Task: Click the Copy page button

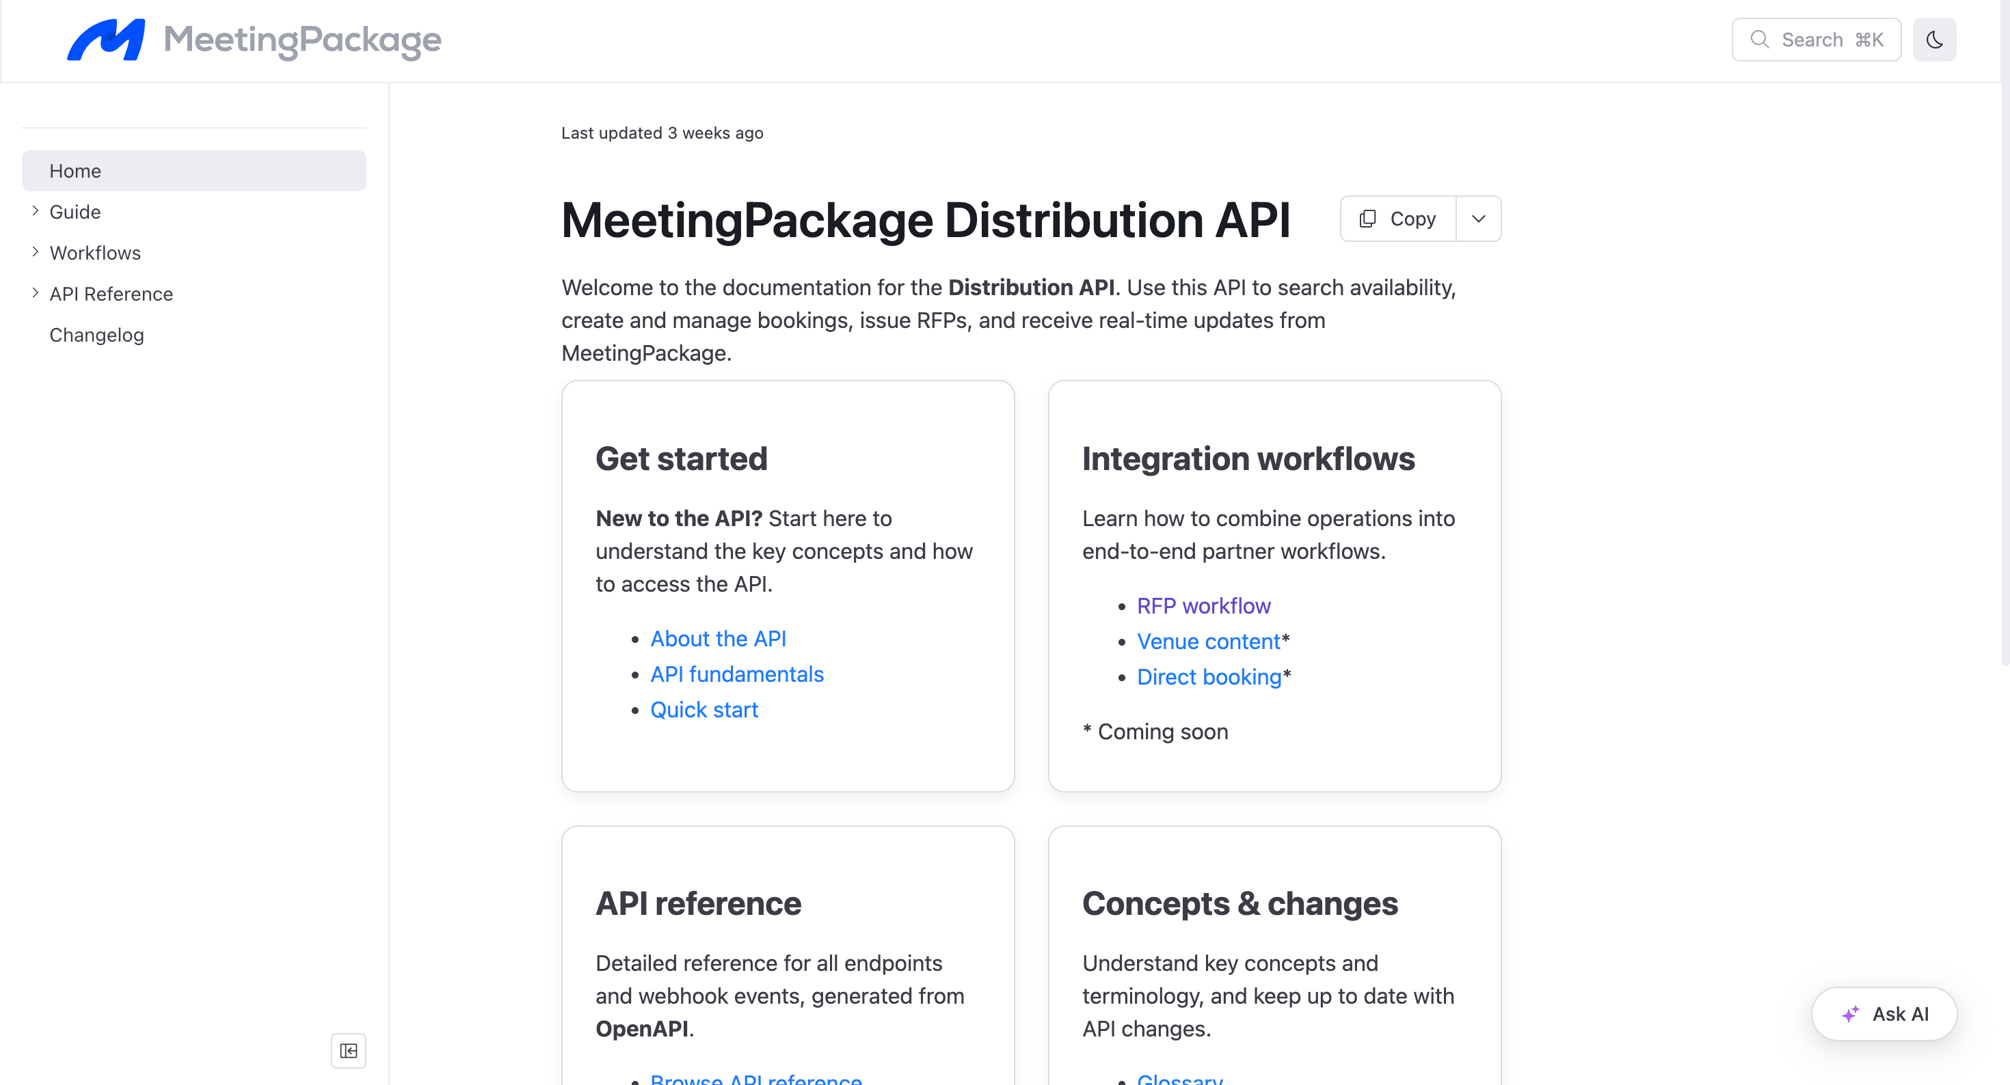Action: pos(1398,219)
